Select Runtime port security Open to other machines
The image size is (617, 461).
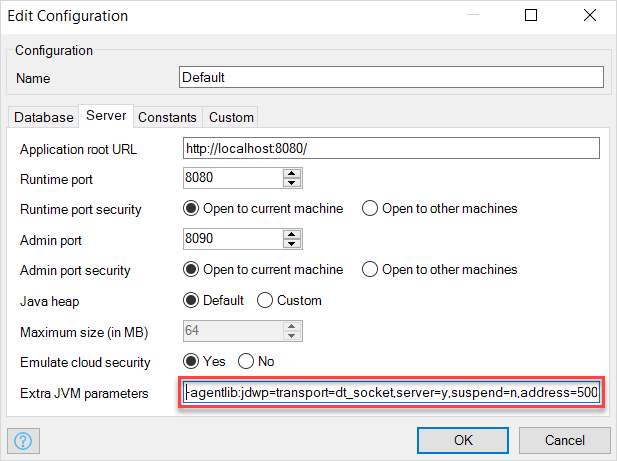370,209
